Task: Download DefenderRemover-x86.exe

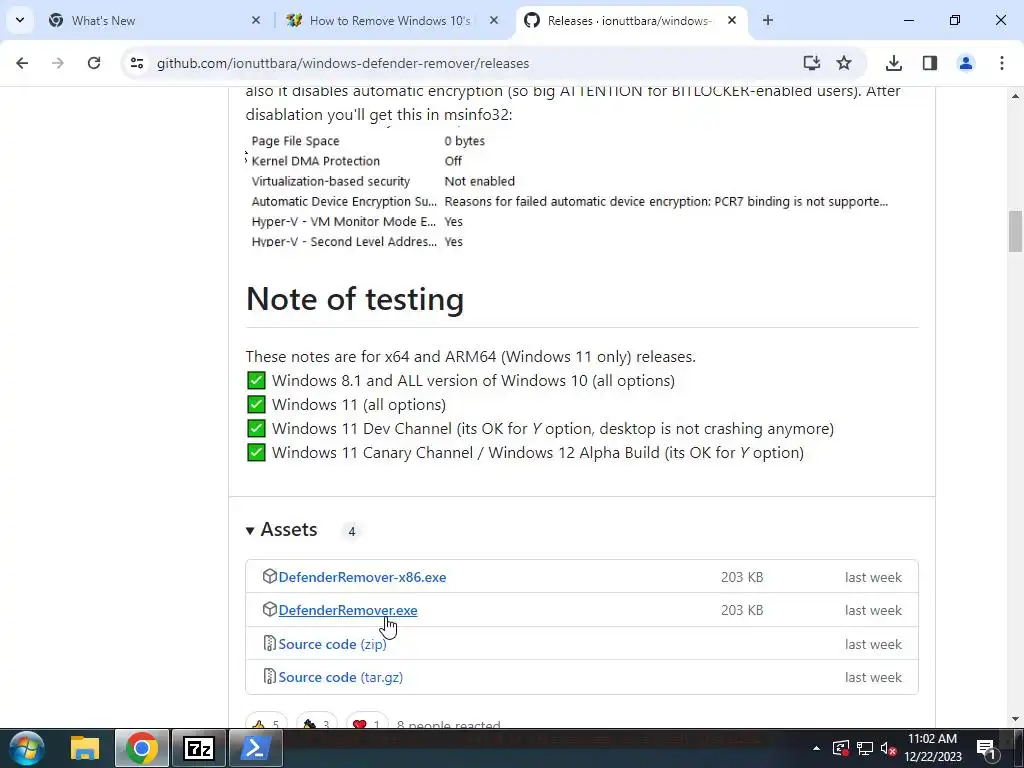Action: [362, 577]
